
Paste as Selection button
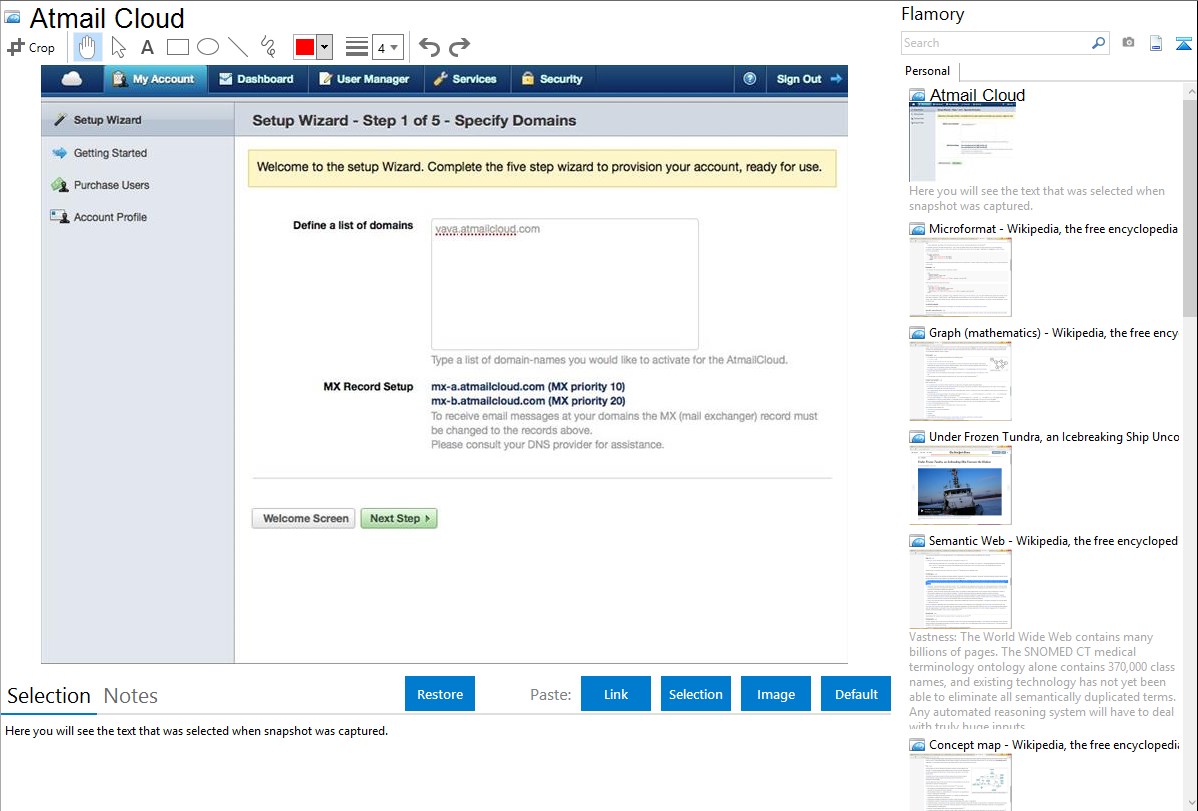(695, 694)
